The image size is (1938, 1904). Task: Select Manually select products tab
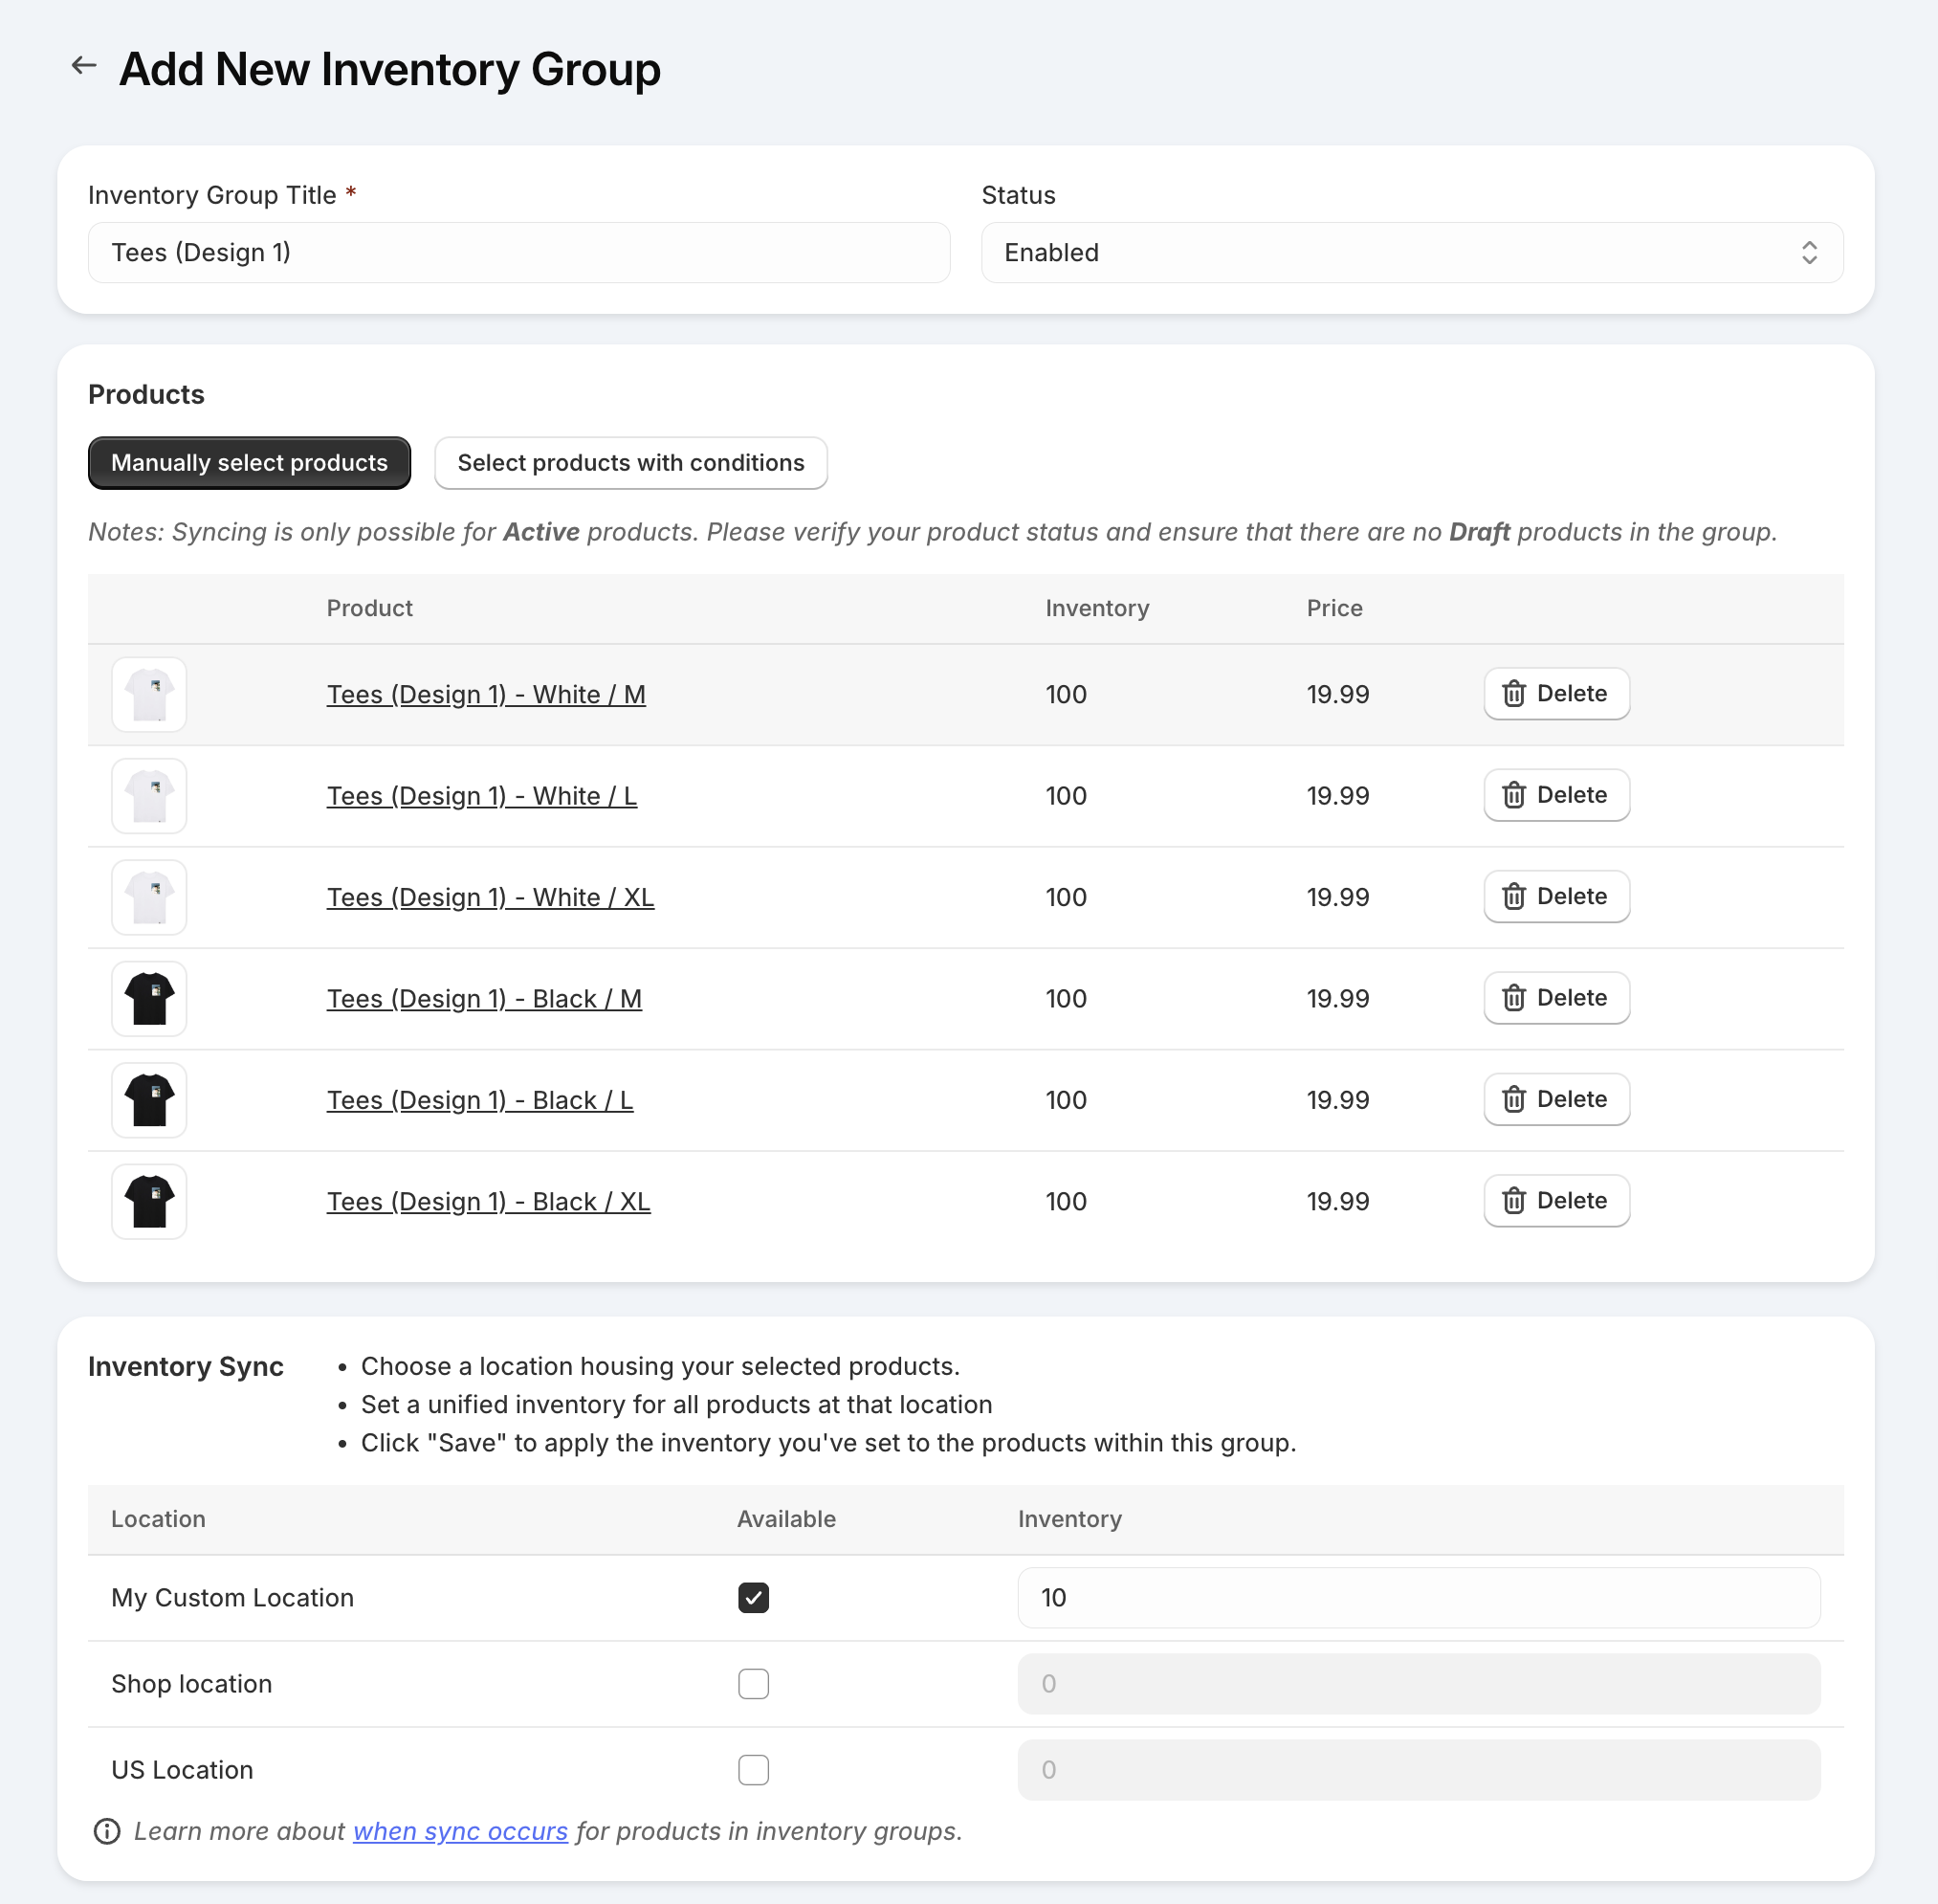[x=249, y=463]
